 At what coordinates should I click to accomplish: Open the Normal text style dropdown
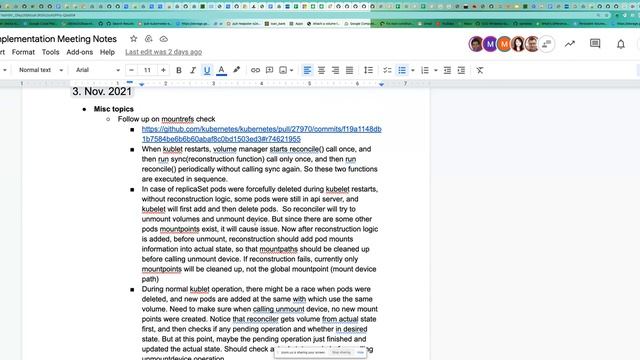click(40, 70)
